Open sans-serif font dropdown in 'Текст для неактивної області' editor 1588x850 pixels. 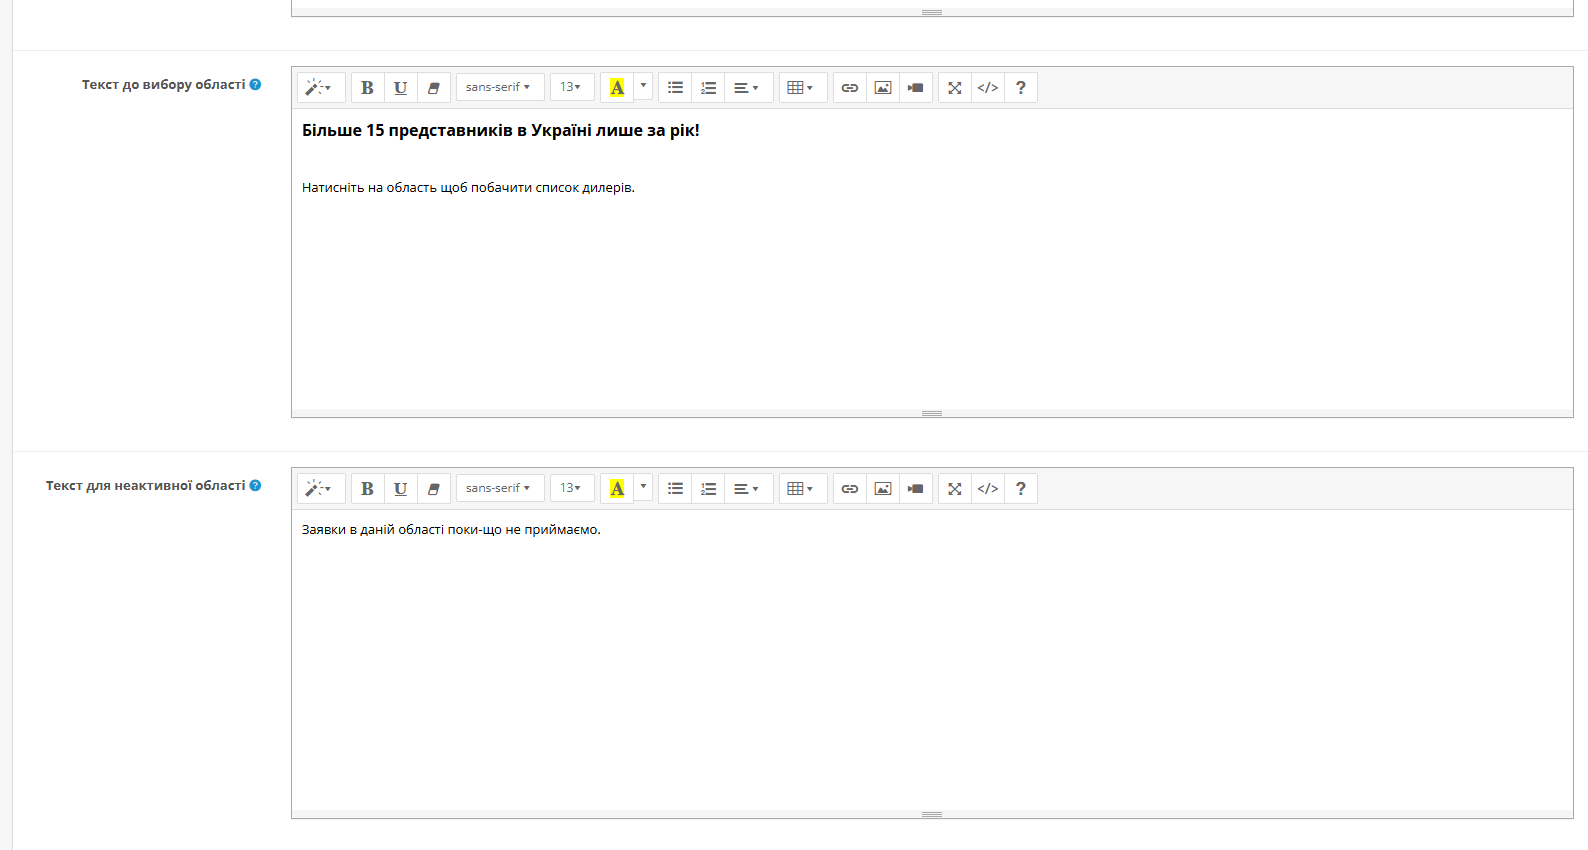pos(500,488)
